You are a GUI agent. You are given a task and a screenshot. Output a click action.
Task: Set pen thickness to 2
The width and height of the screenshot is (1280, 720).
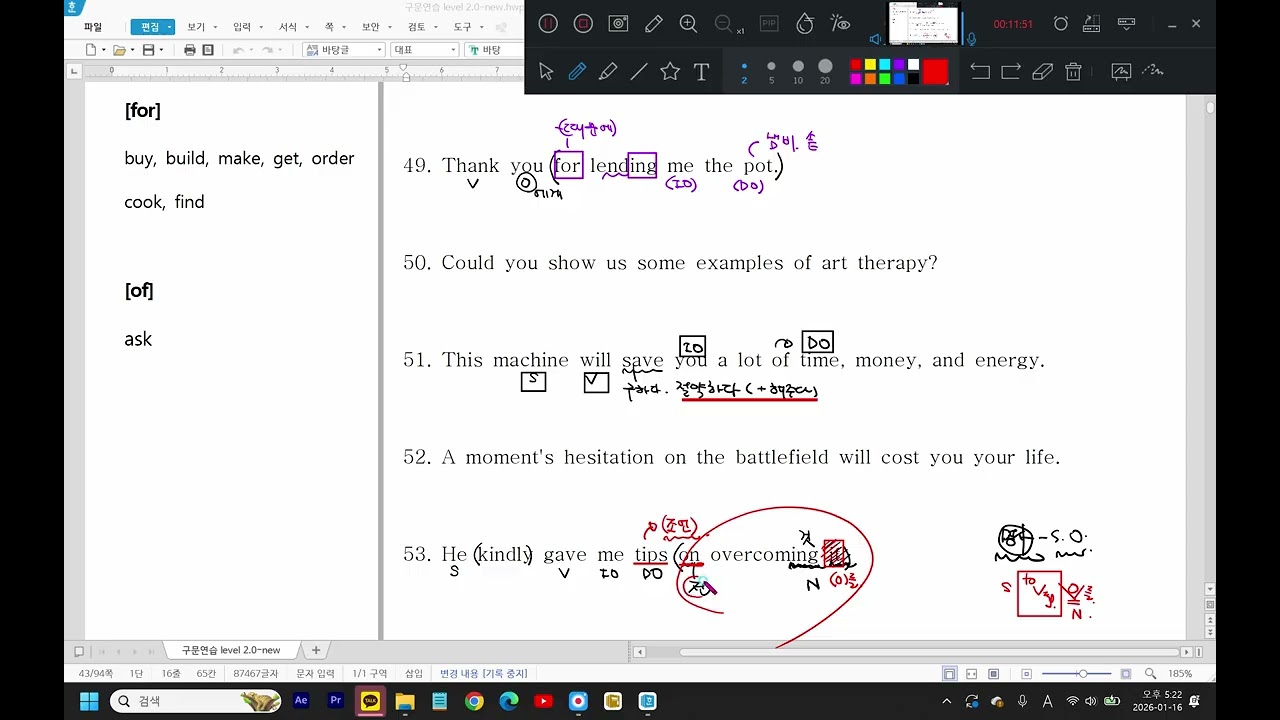744,71
